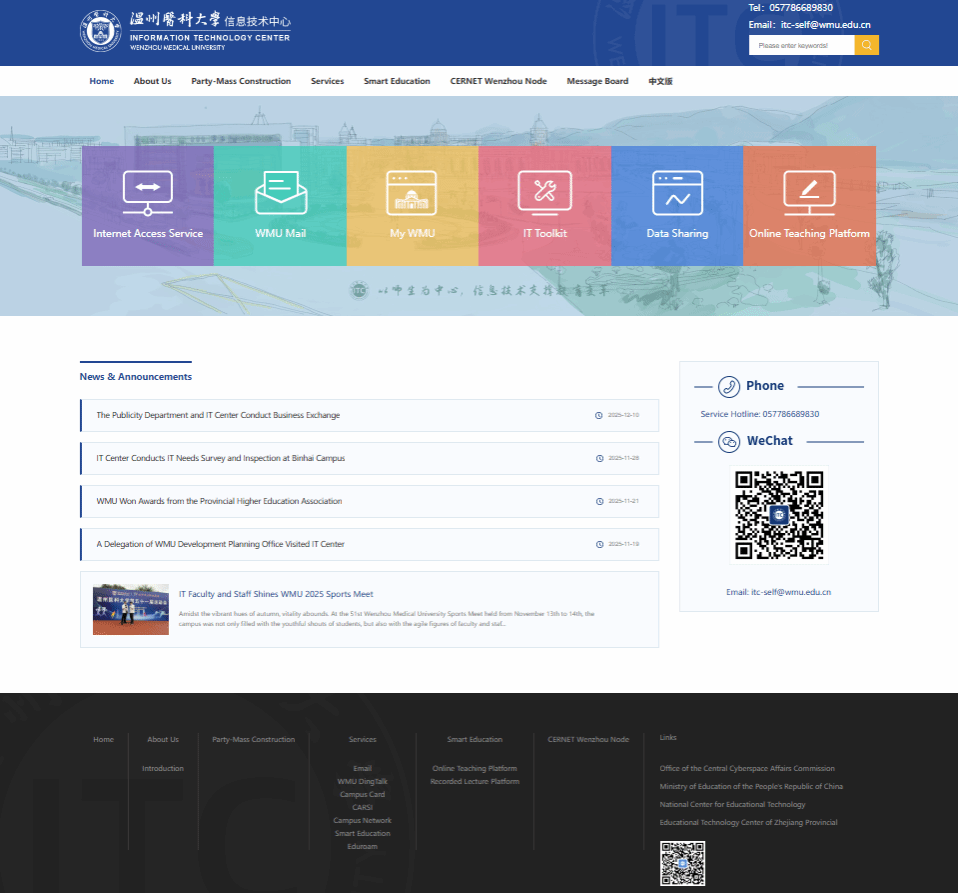This screenshot has height=893, width=958.
Task: Open WMU Won Awards news item
Action: (219, 501)
